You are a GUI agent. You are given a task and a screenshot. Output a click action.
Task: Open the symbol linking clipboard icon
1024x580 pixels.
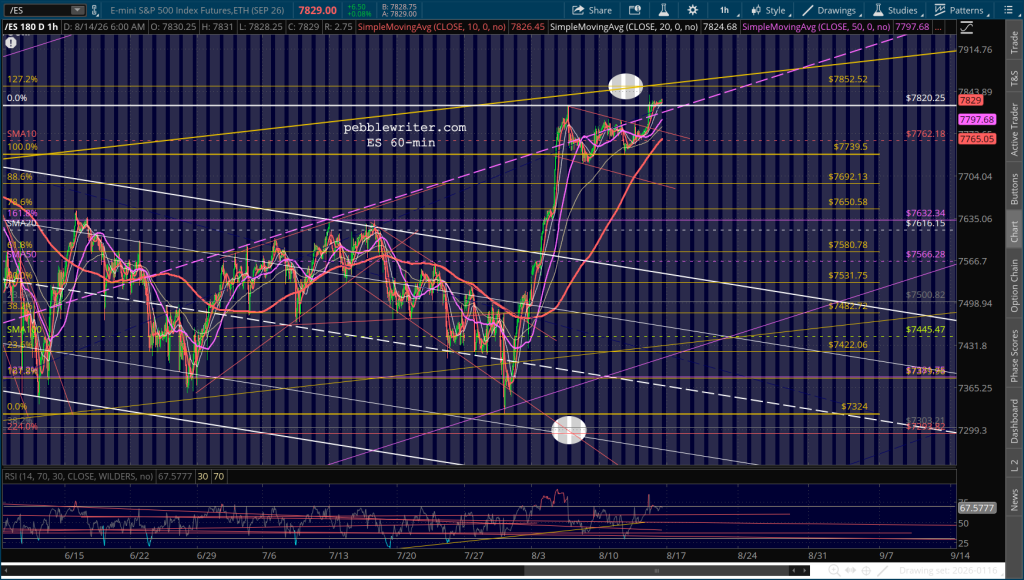point(95,10)
